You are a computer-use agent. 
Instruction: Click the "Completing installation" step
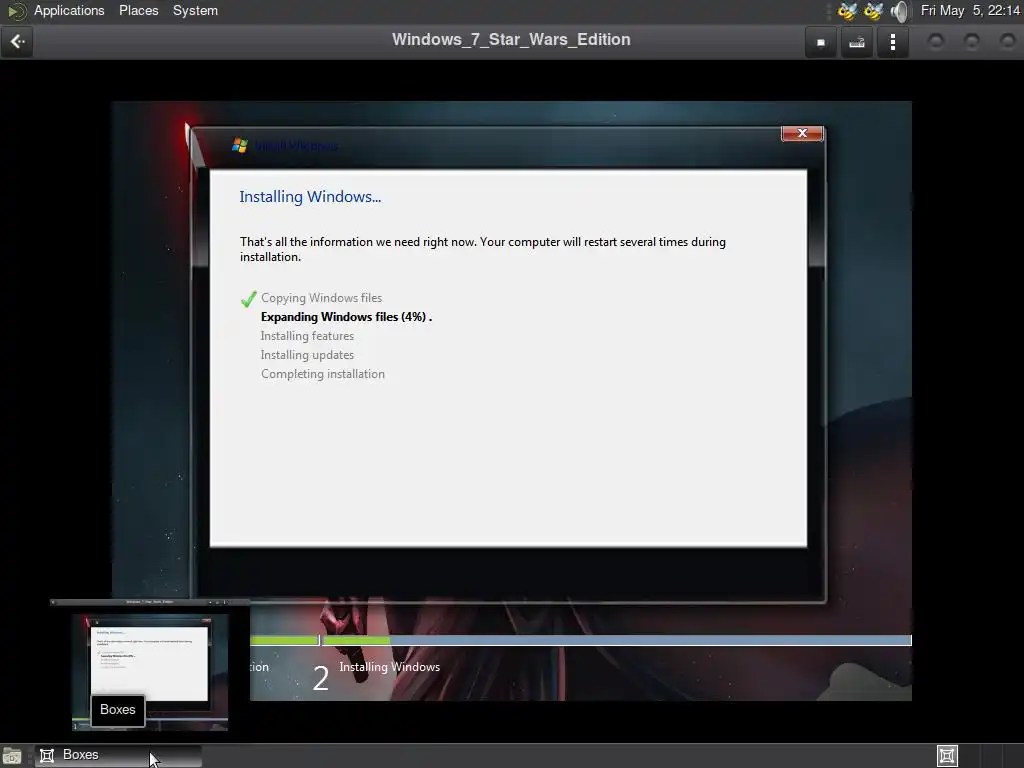323,374
